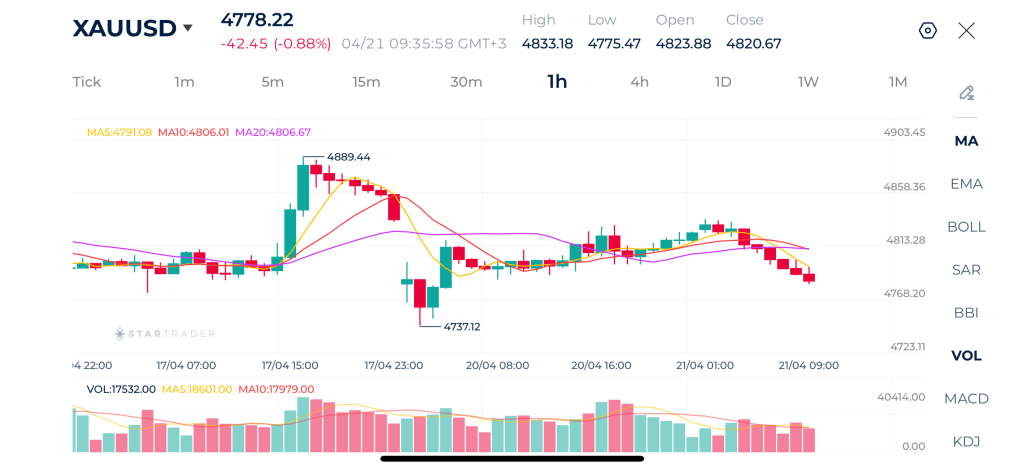This screenshot has width=1024, height=471.
Task: Show the MACD sub-chart indicator
Action: tap(966, 399)
